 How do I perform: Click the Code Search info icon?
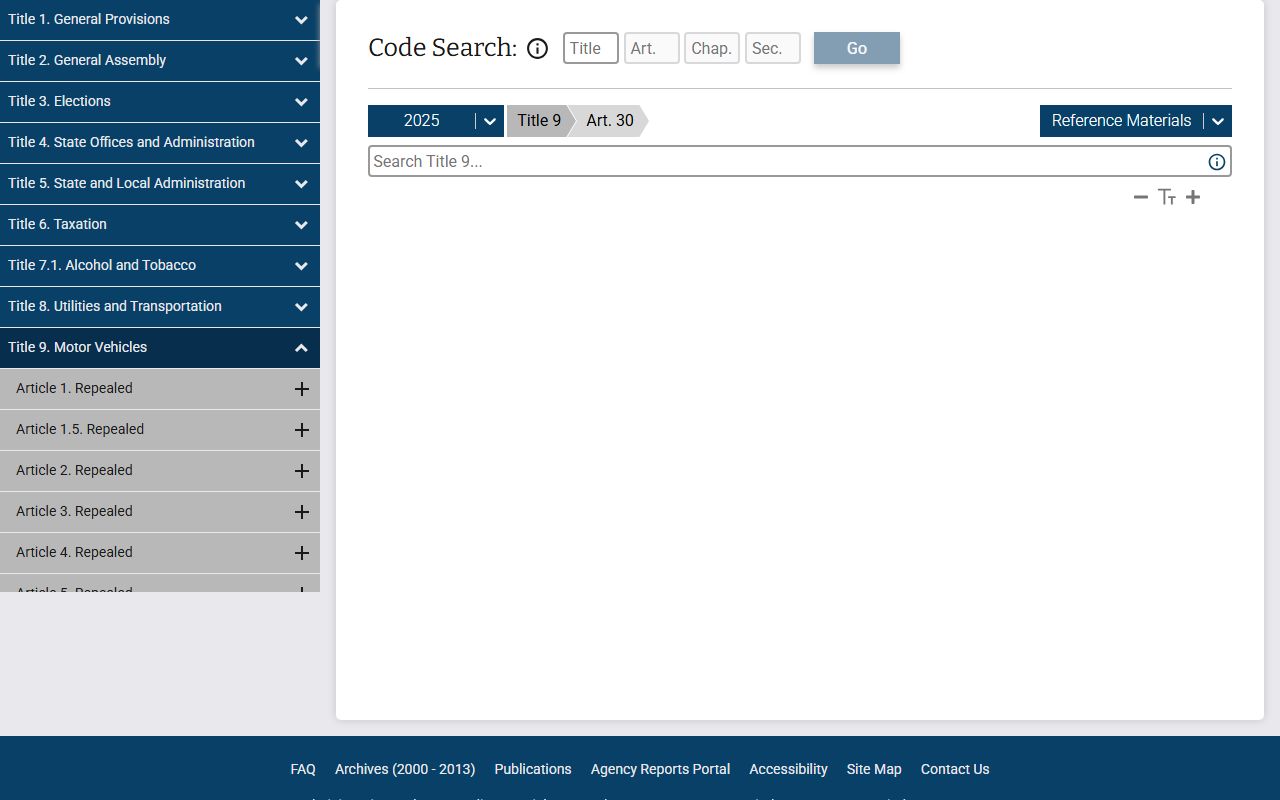[538, 48]
